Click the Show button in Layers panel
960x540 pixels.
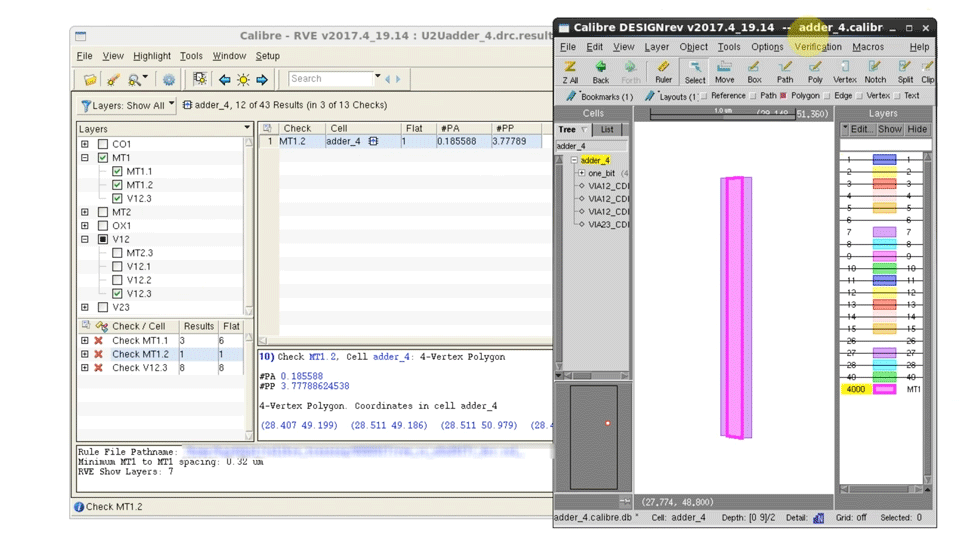click(x=890, y=129)
